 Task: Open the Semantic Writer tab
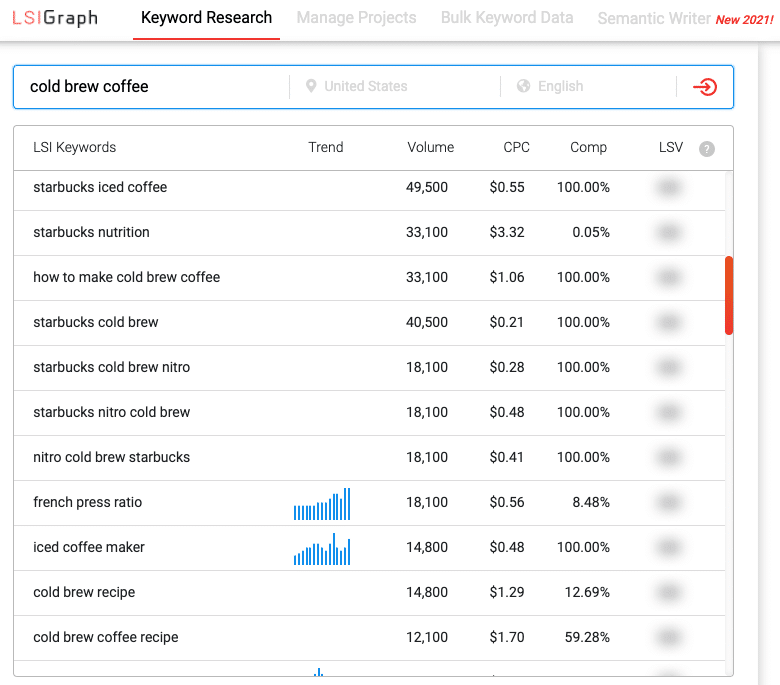(x=654, y=18)
